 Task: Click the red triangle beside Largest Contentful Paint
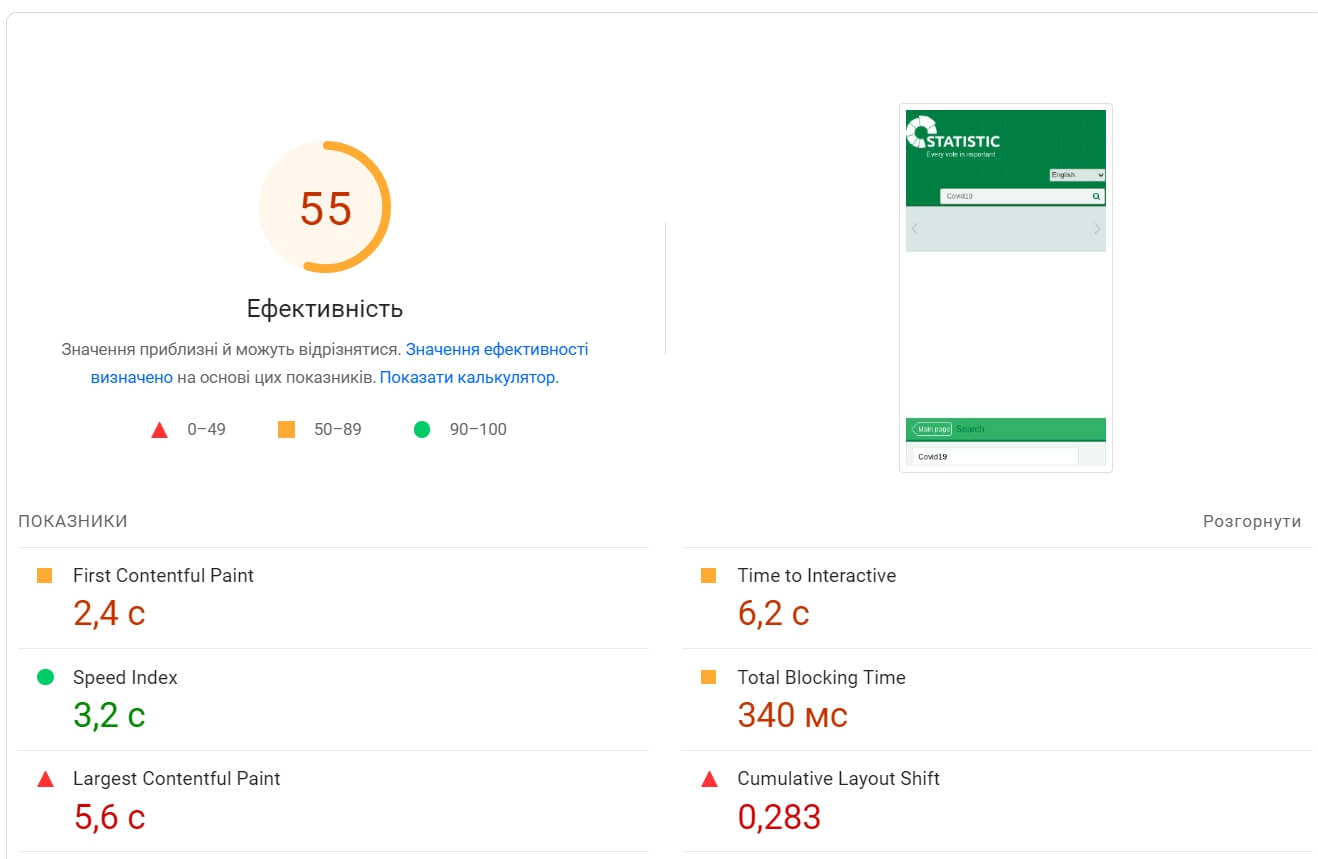point(45,779)
